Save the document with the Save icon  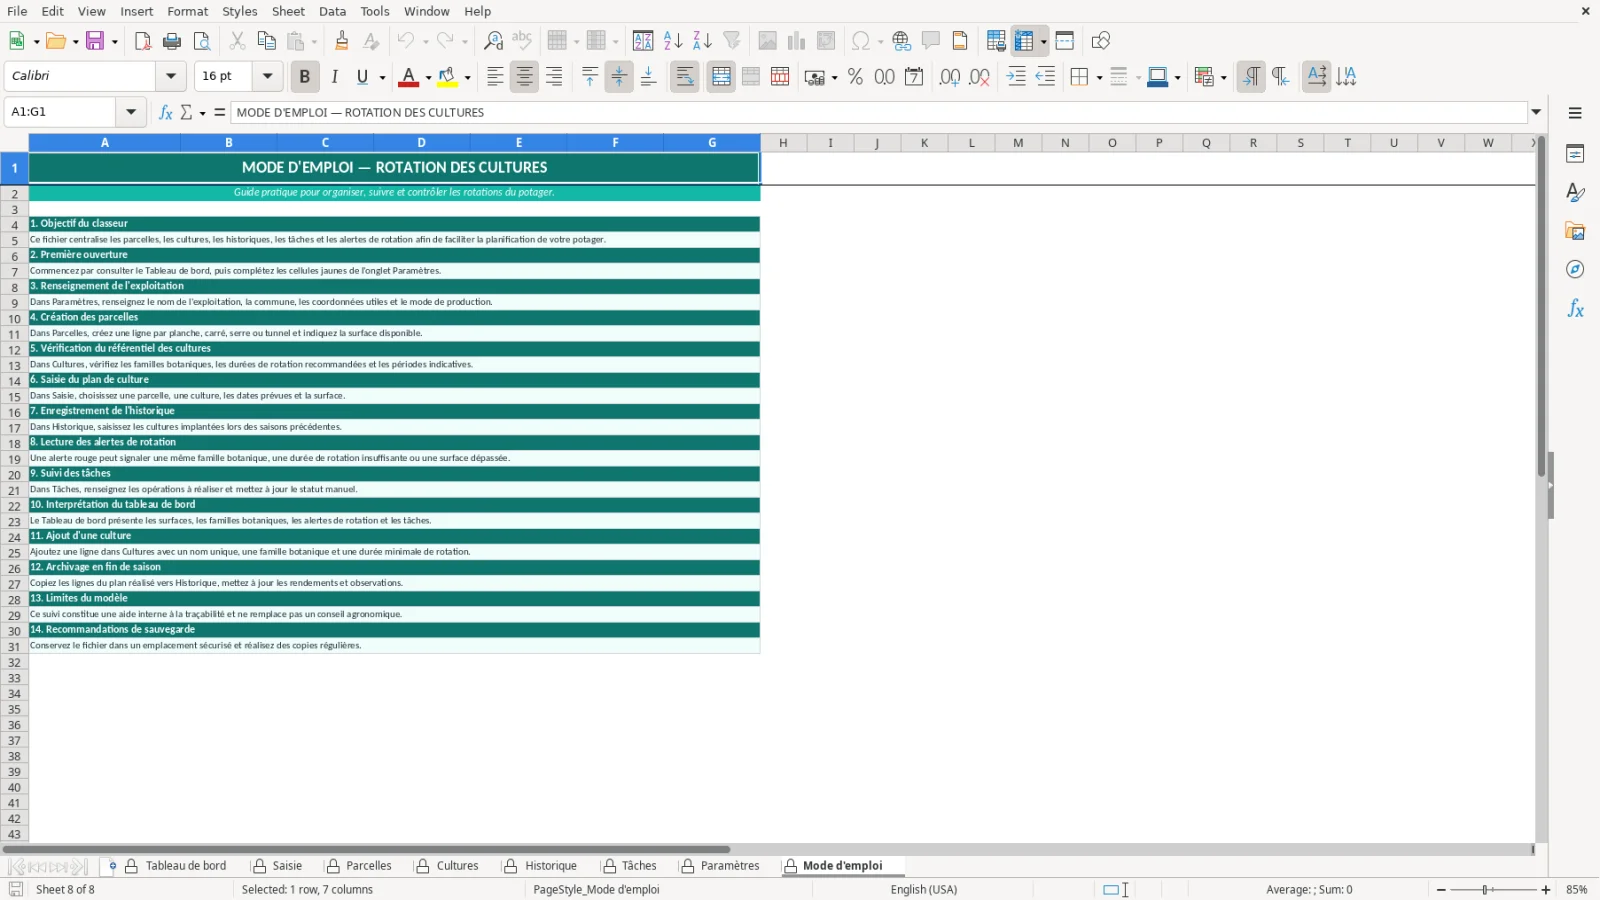tap(96, 41)
